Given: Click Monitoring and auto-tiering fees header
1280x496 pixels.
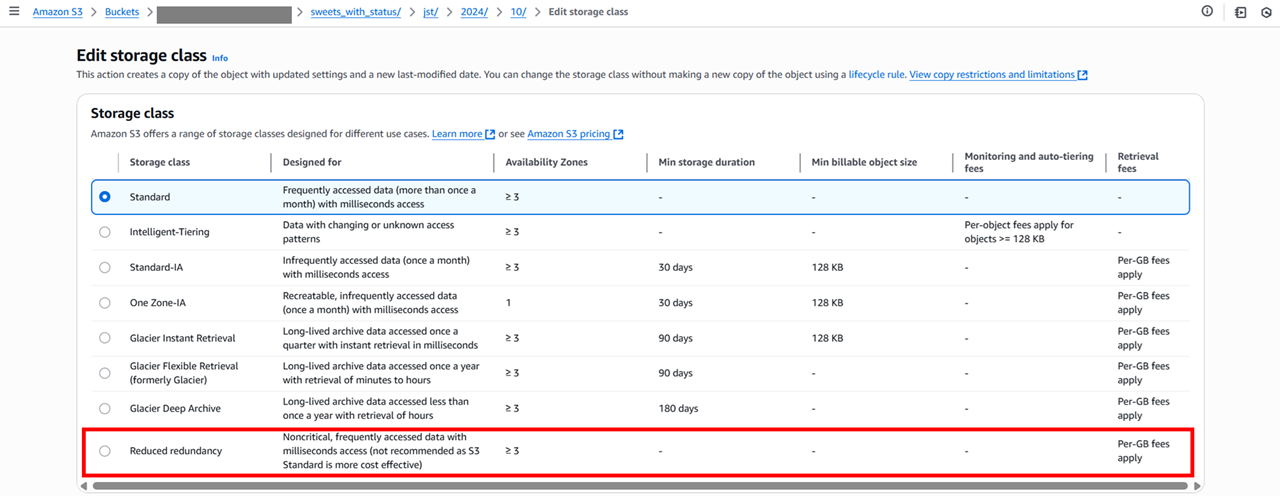Looking at the screenshot, I should (x=1029, y=162).
